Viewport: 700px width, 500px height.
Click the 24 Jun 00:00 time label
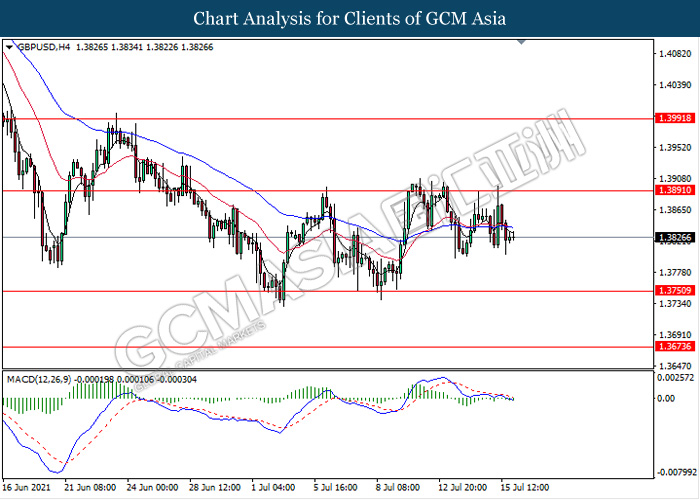tap(152, 488)
